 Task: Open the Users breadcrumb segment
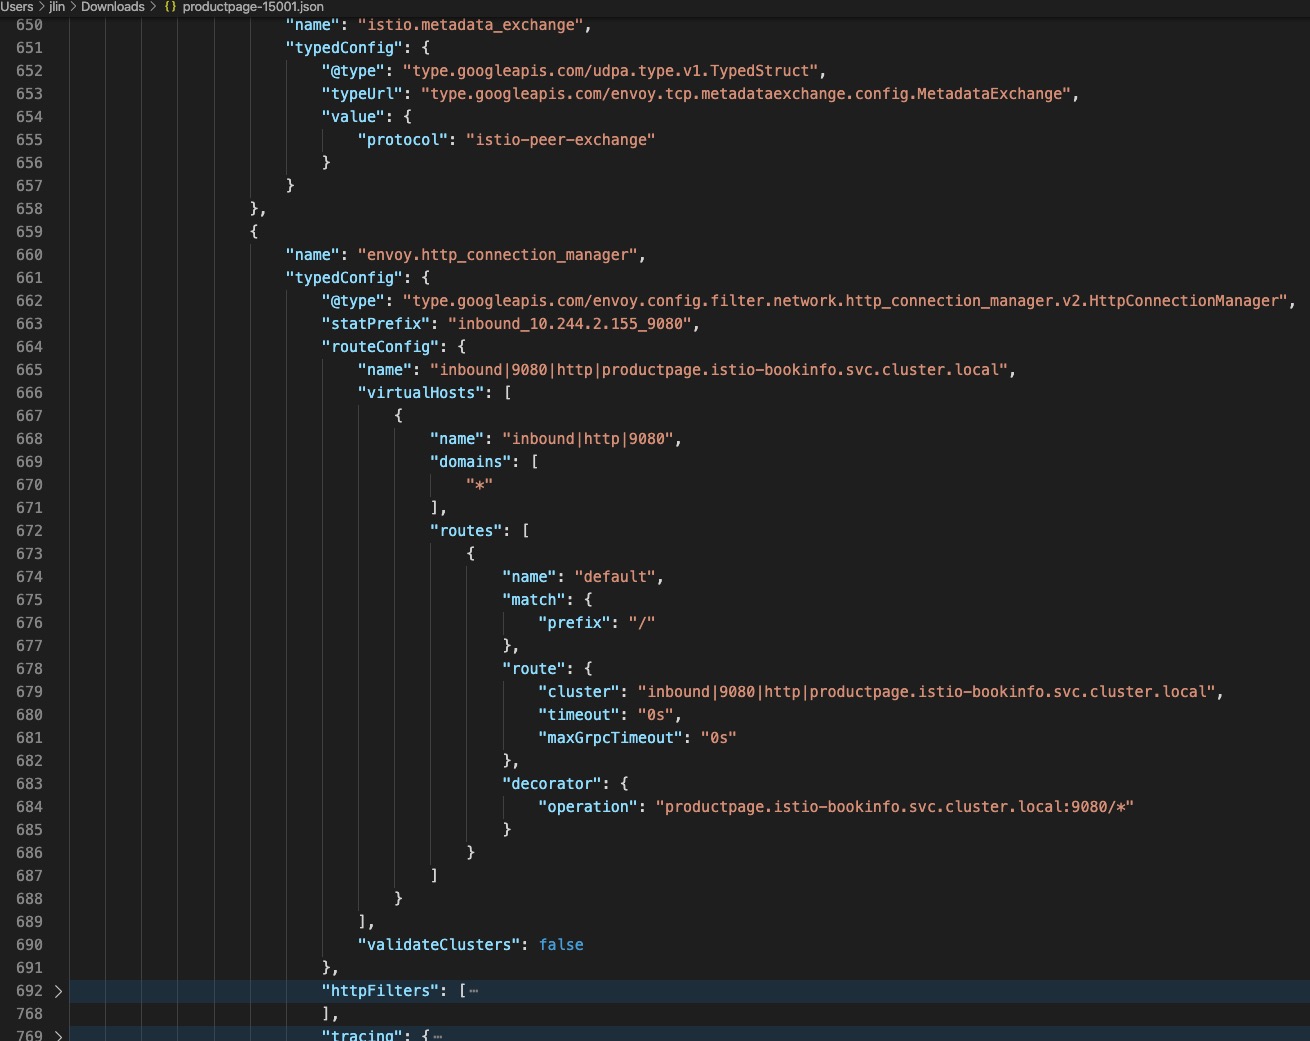point(17,7)
